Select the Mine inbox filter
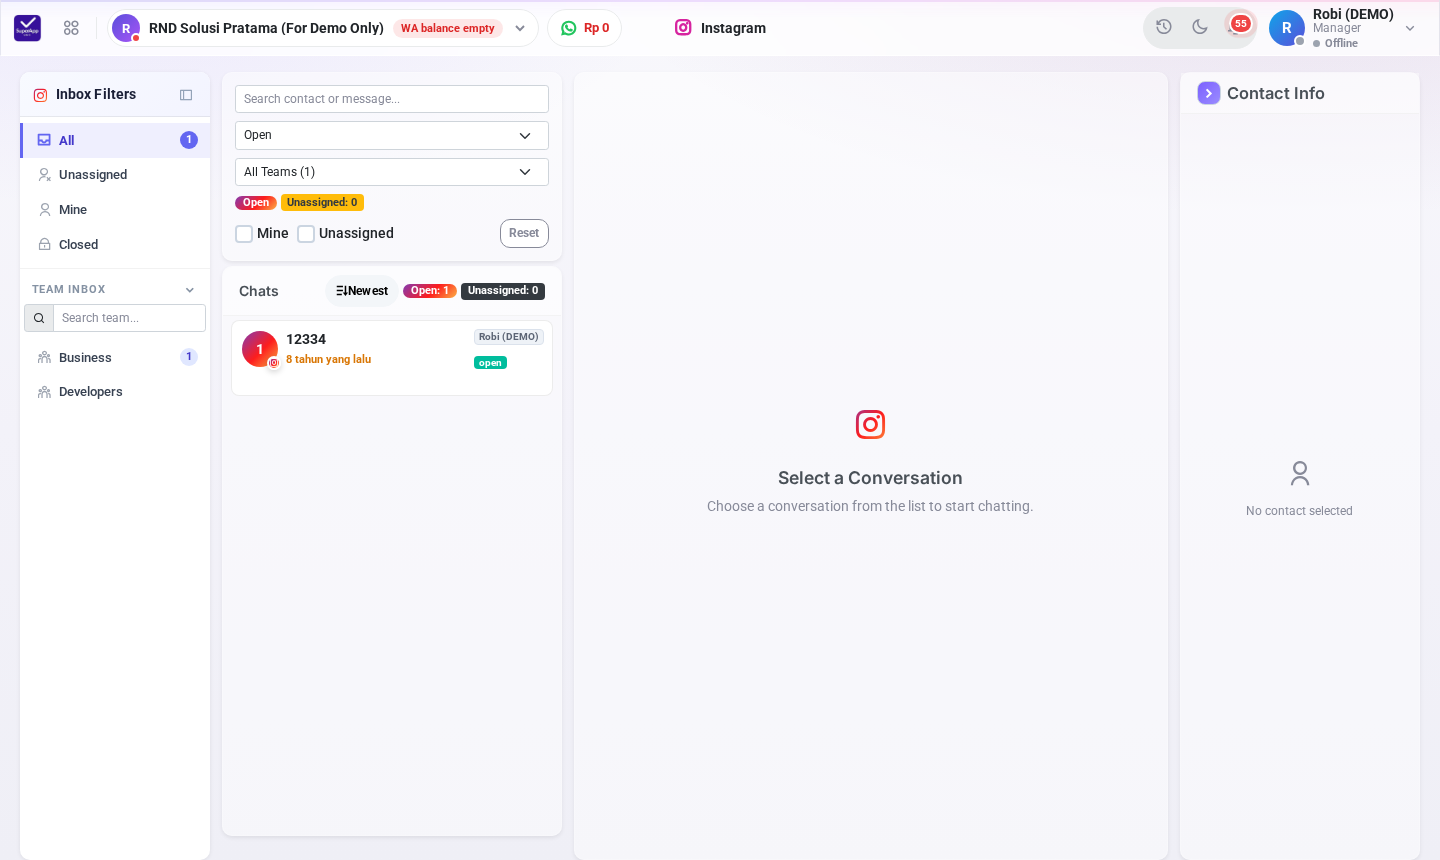Screen dimensions: 1440x860 pos(115,210)
